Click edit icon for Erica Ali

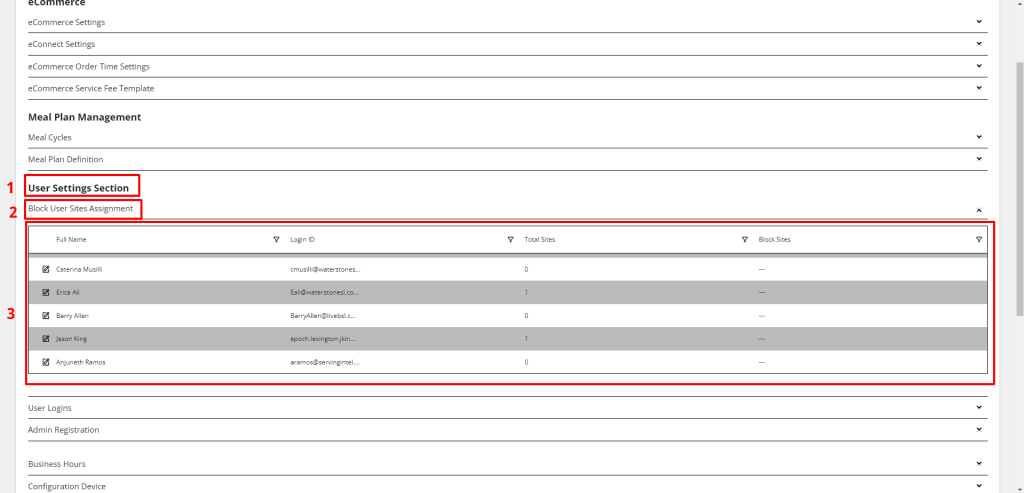pos(46,292)
